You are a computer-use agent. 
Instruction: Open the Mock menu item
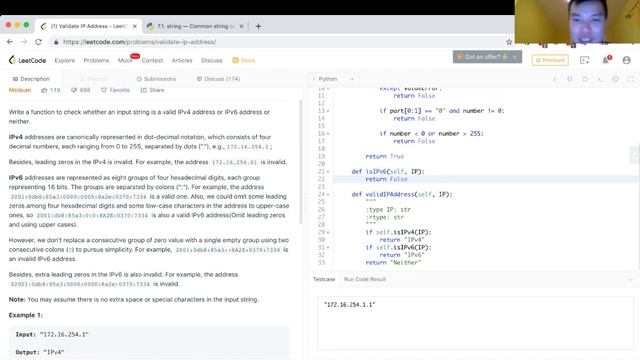[125, 60]
